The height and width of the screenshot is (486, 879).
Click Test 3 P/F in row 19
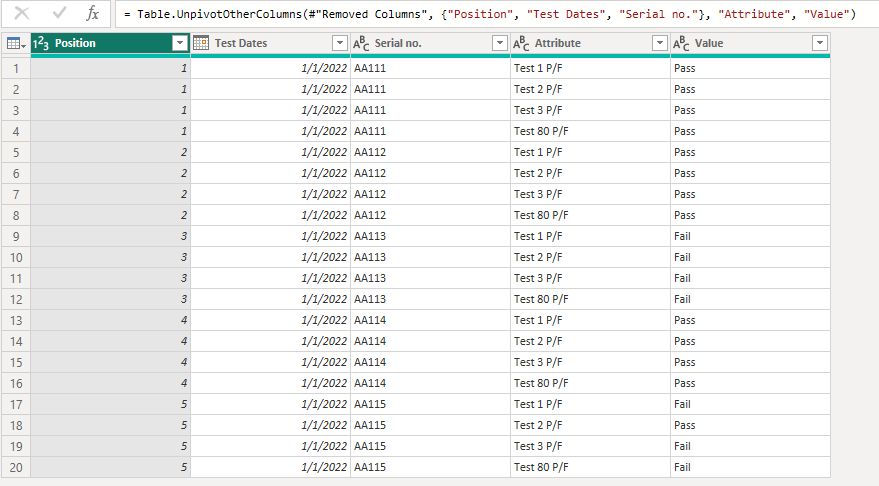coord(590,446)
